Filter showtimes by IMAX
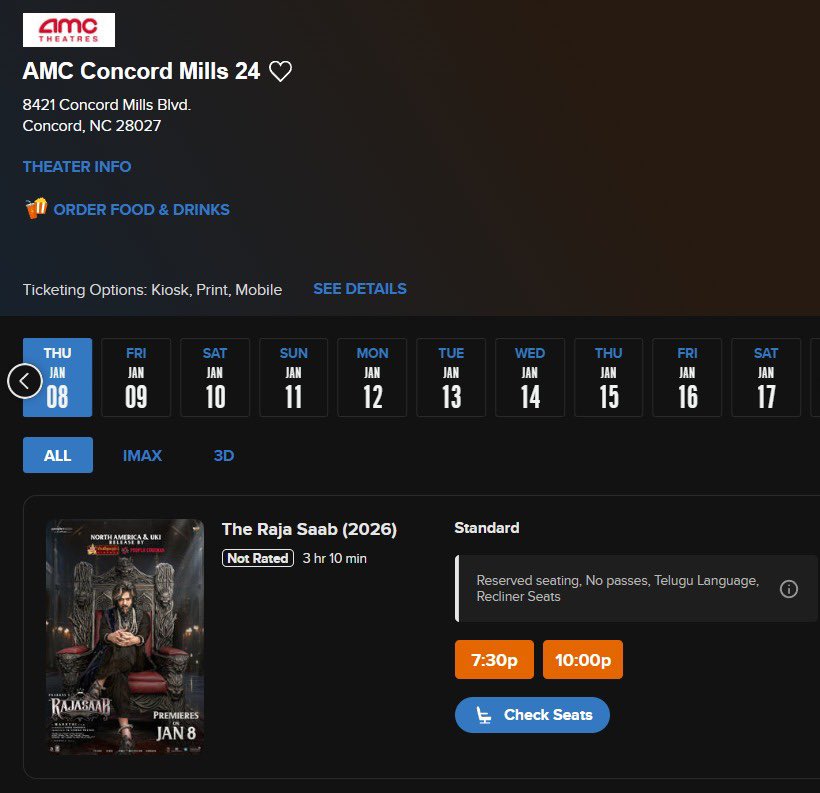This screenshot has width=820, height=793. click(142, 456)
